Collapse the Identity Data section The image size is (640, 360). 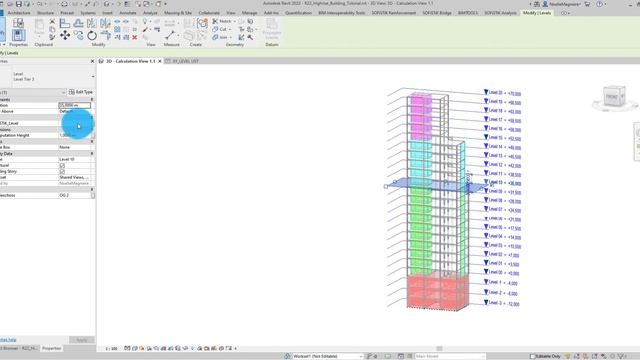pos(92,153)
